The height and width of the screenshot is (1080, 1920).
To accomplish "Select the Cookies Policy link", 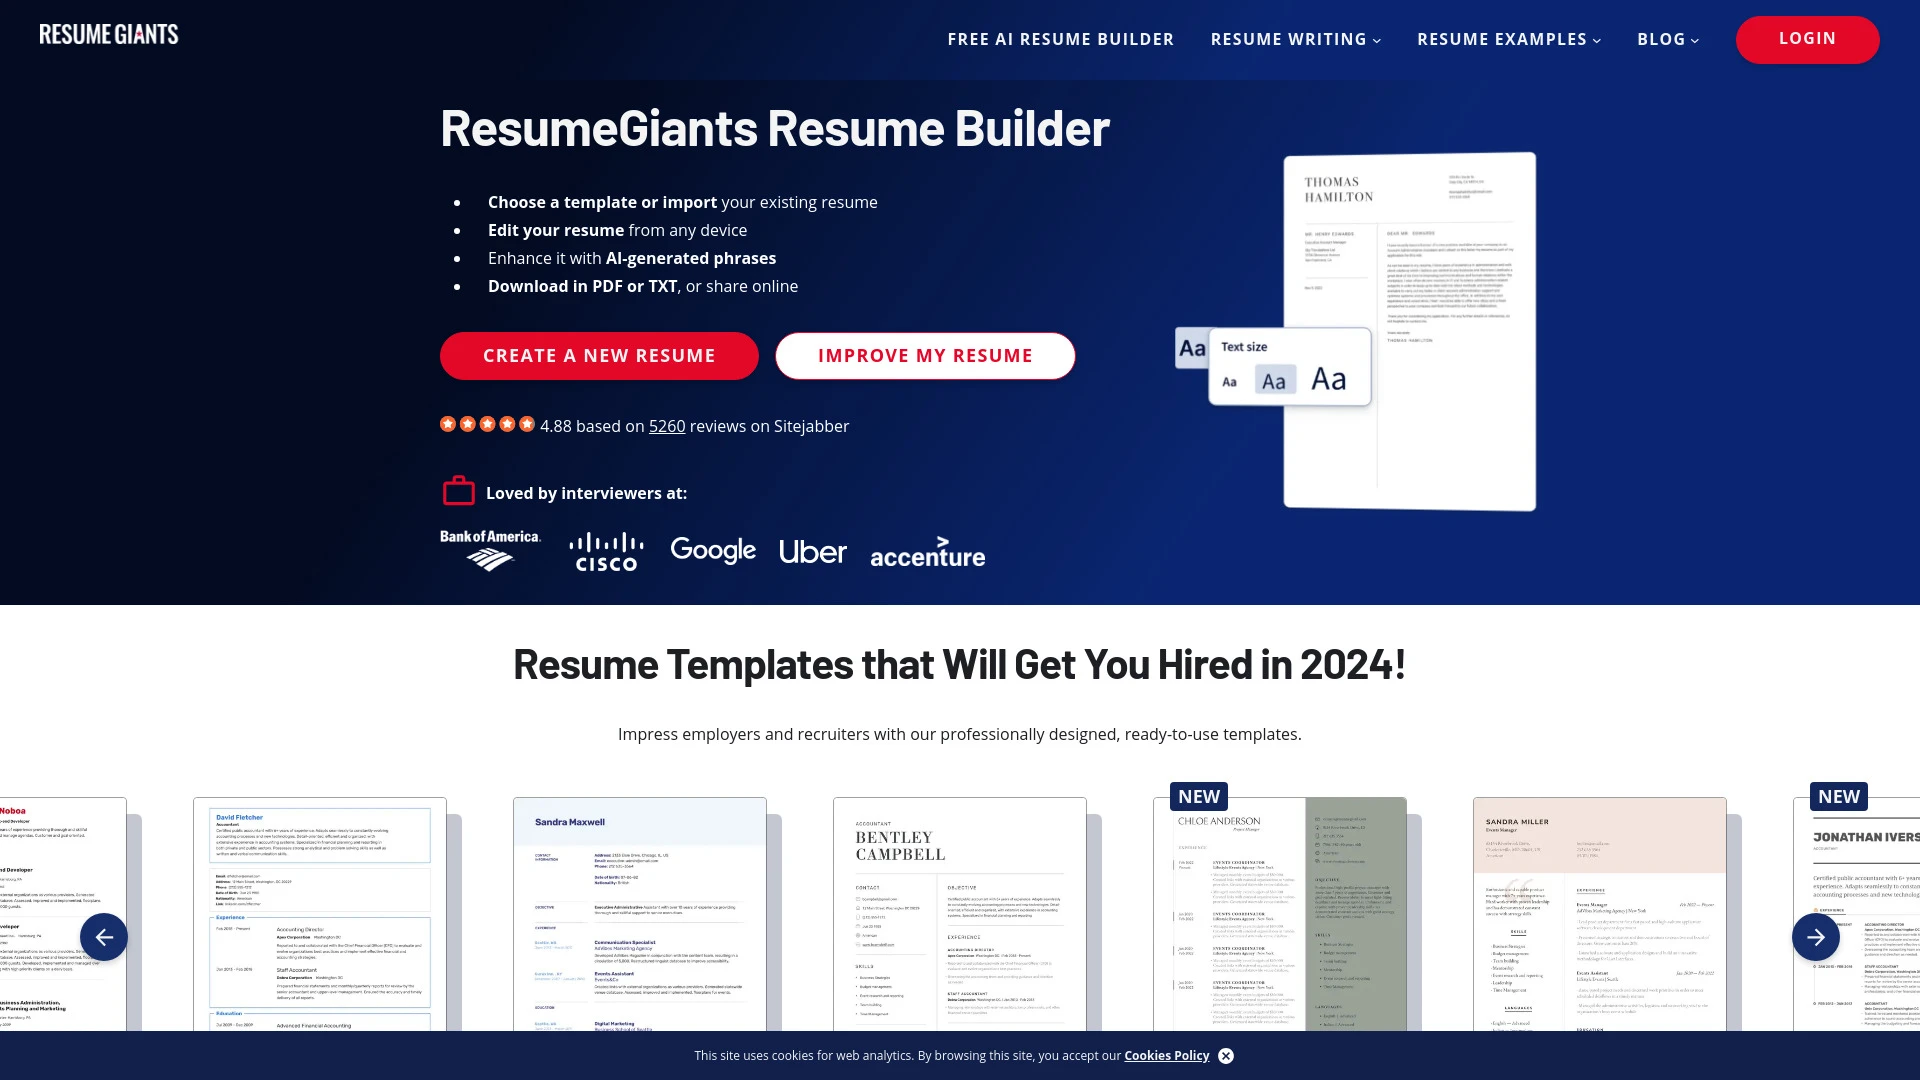I will (1166, 1055).
